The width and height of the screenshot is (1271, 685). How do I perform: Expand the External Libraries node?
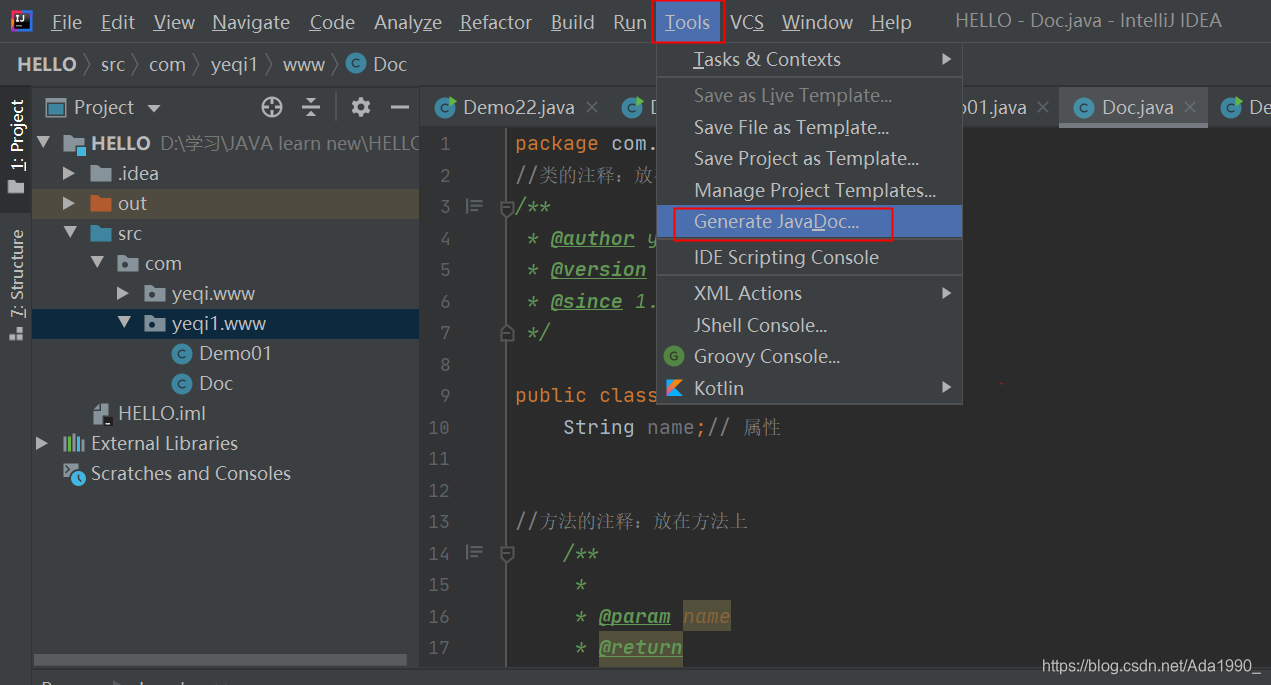(42, 443)
